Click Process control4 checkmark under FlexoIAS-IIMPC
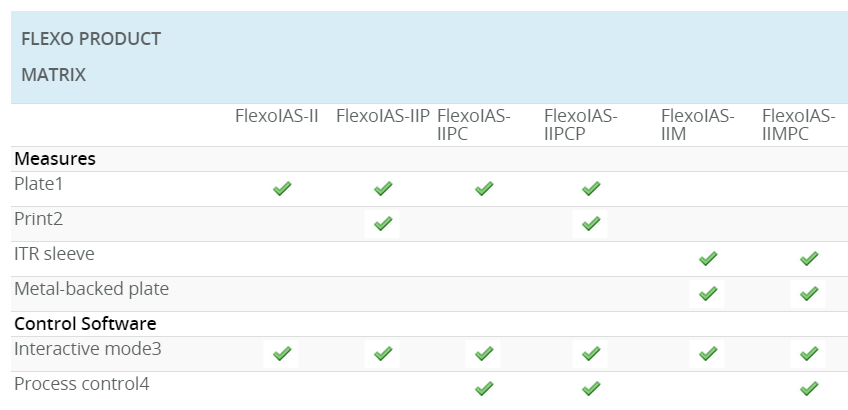Viewport: 848px width, 410px height. pyautogui.click(x=809, y=388)
